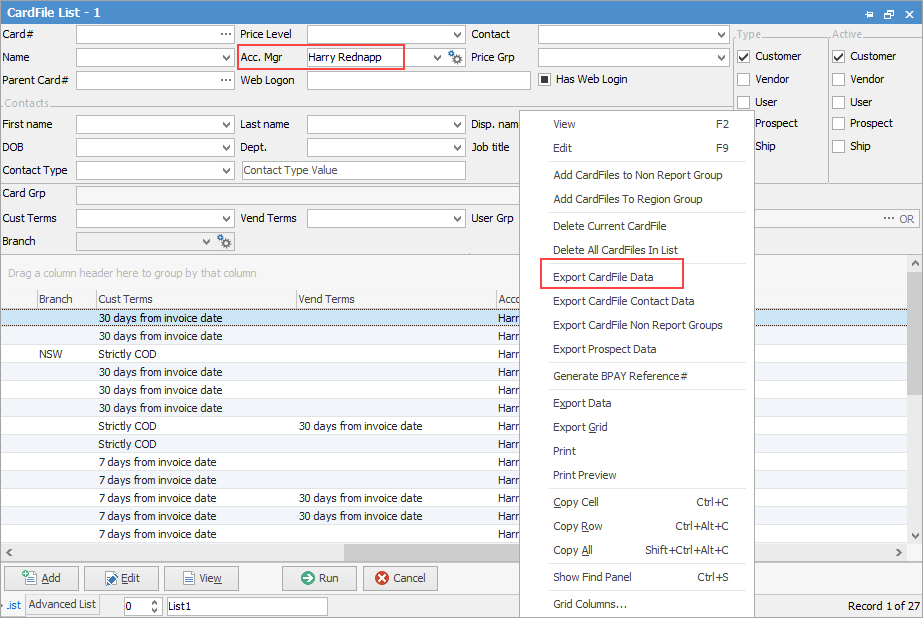Viewport: 923px width, 618px height.
Task: Click the View button at the bottom
Action: click(201, 578)
